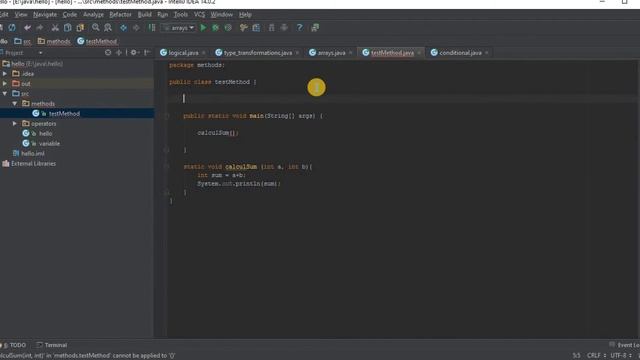Viewport: 640px width, 360px height.
Task: Navigate forward with the dimmed arrow icon
Action: 136,28
